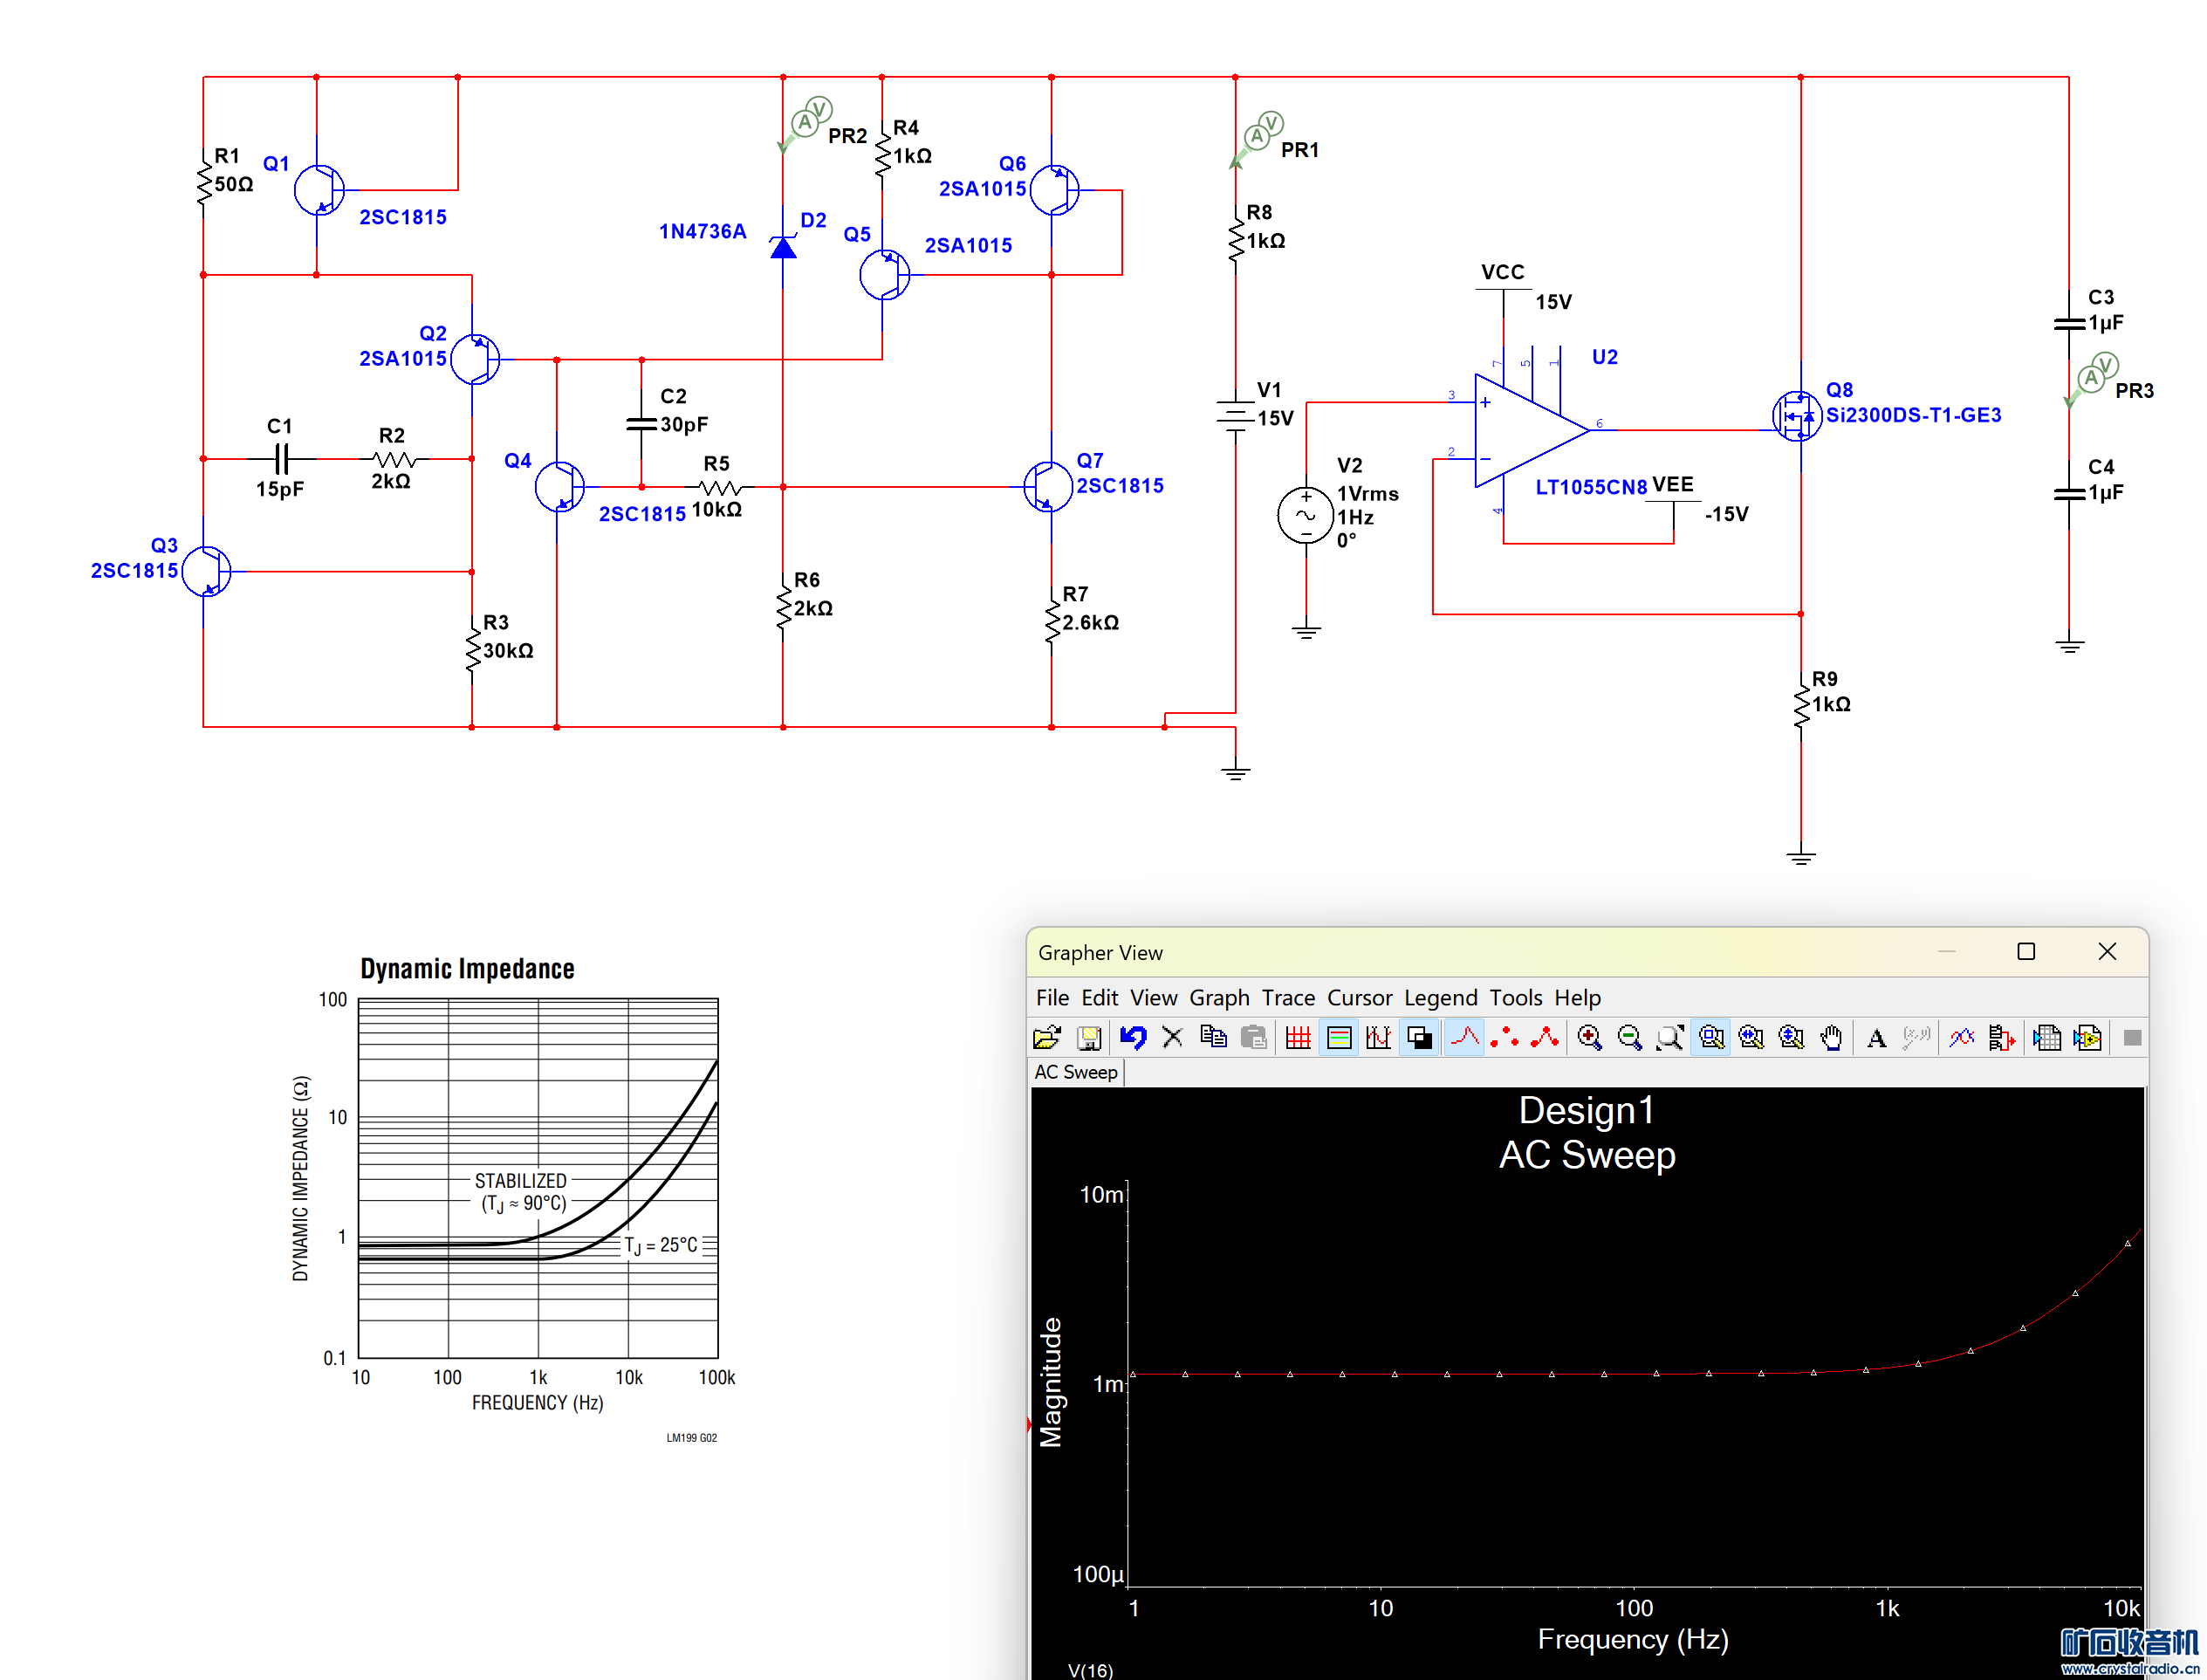Click the Paste icon in Grapher toolbar

coord(1253,1038)
